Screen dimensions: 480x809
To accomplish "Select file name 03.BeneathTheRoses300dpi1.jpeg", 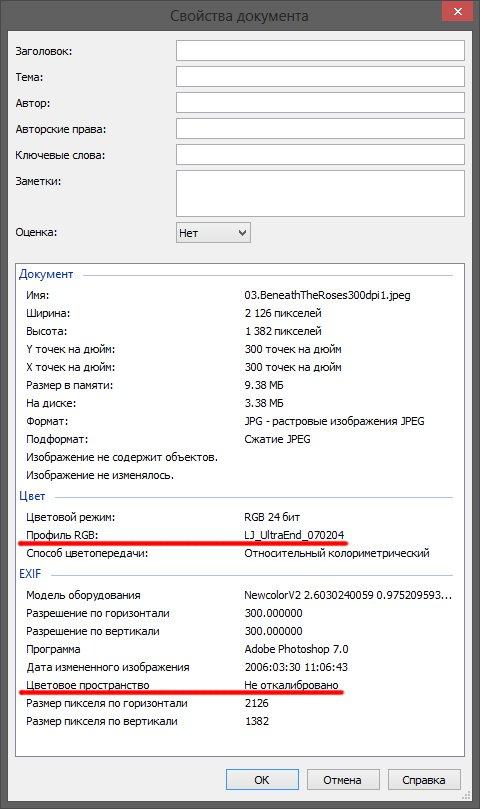I will [327, 296].
